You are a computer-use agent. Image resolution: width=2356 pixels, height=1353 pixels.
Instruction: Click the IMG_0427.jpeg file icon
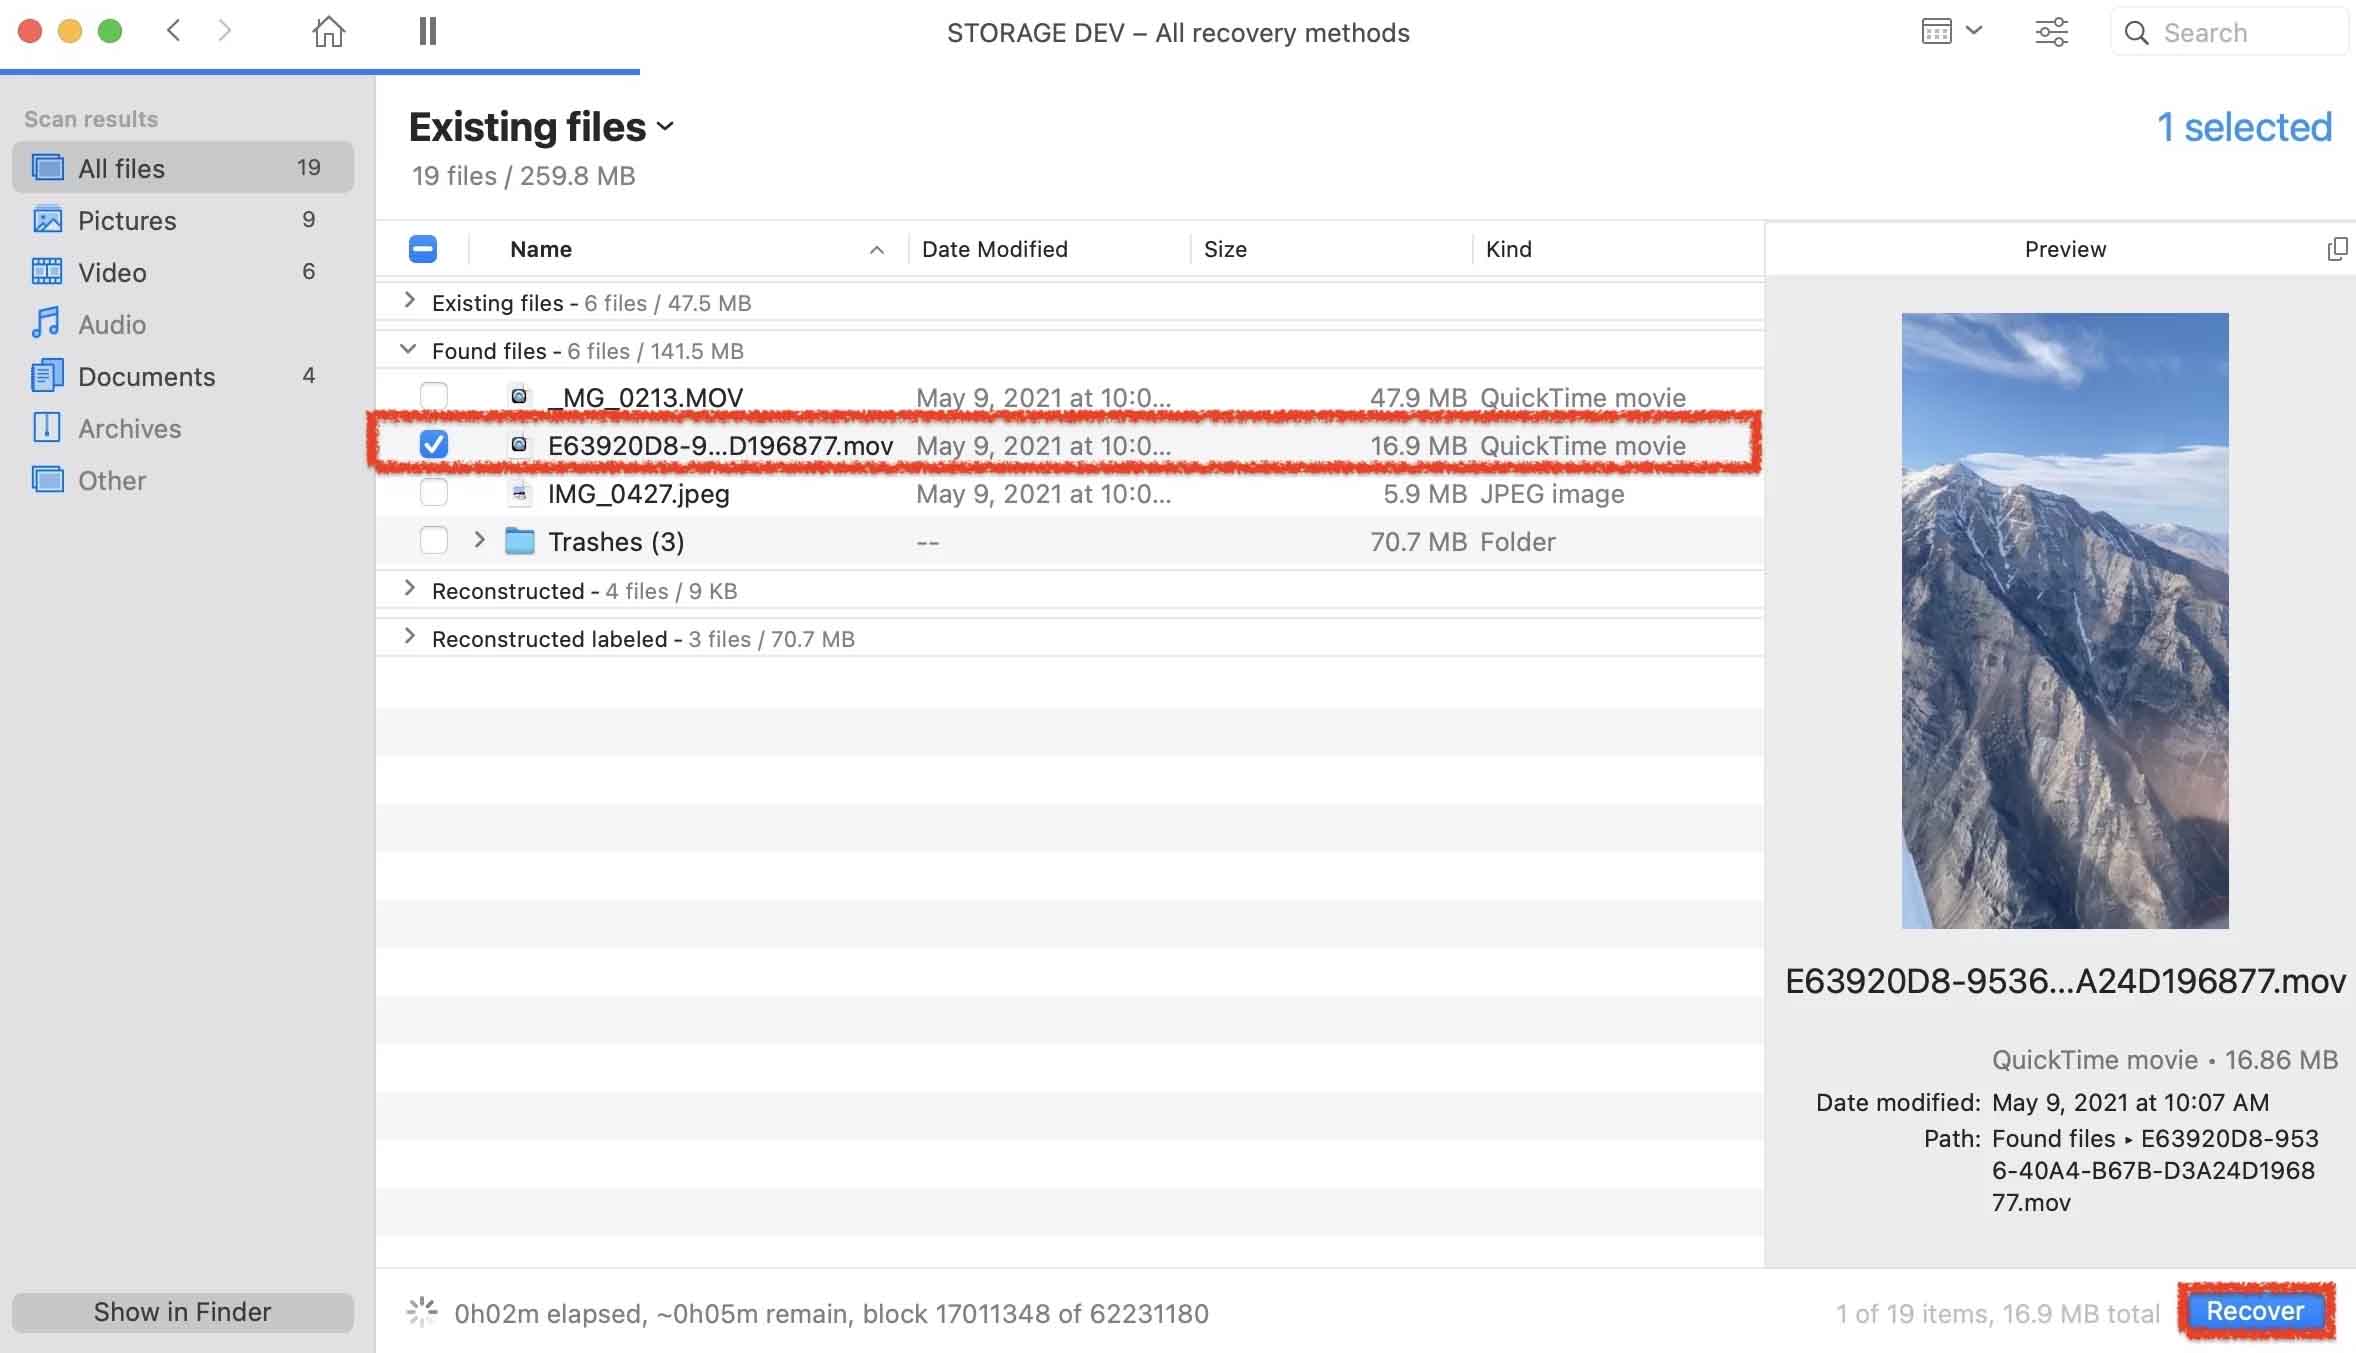(519, 492)
